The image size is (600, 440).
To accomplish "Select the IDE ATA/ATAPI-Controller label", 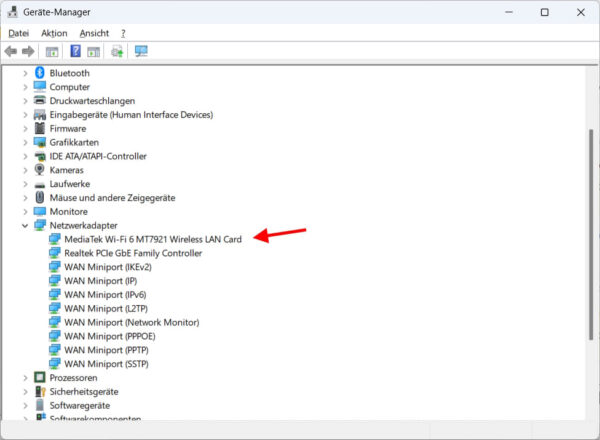I will (x=98, y=156).
